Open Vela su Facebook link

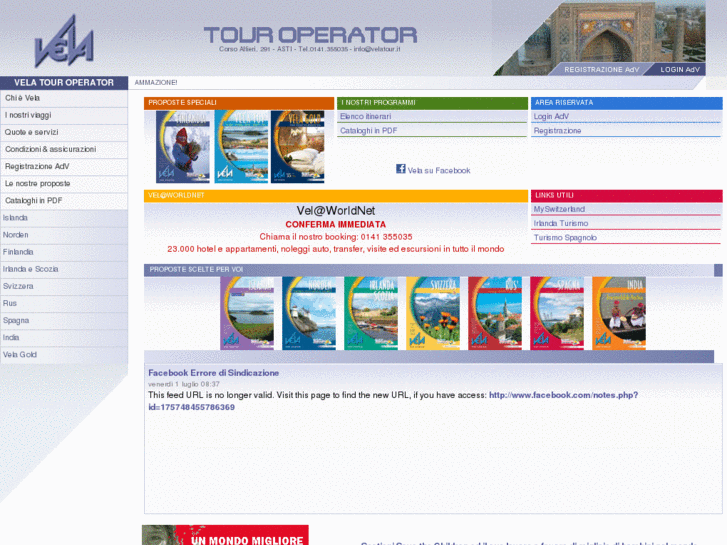(x=439, y=171)
